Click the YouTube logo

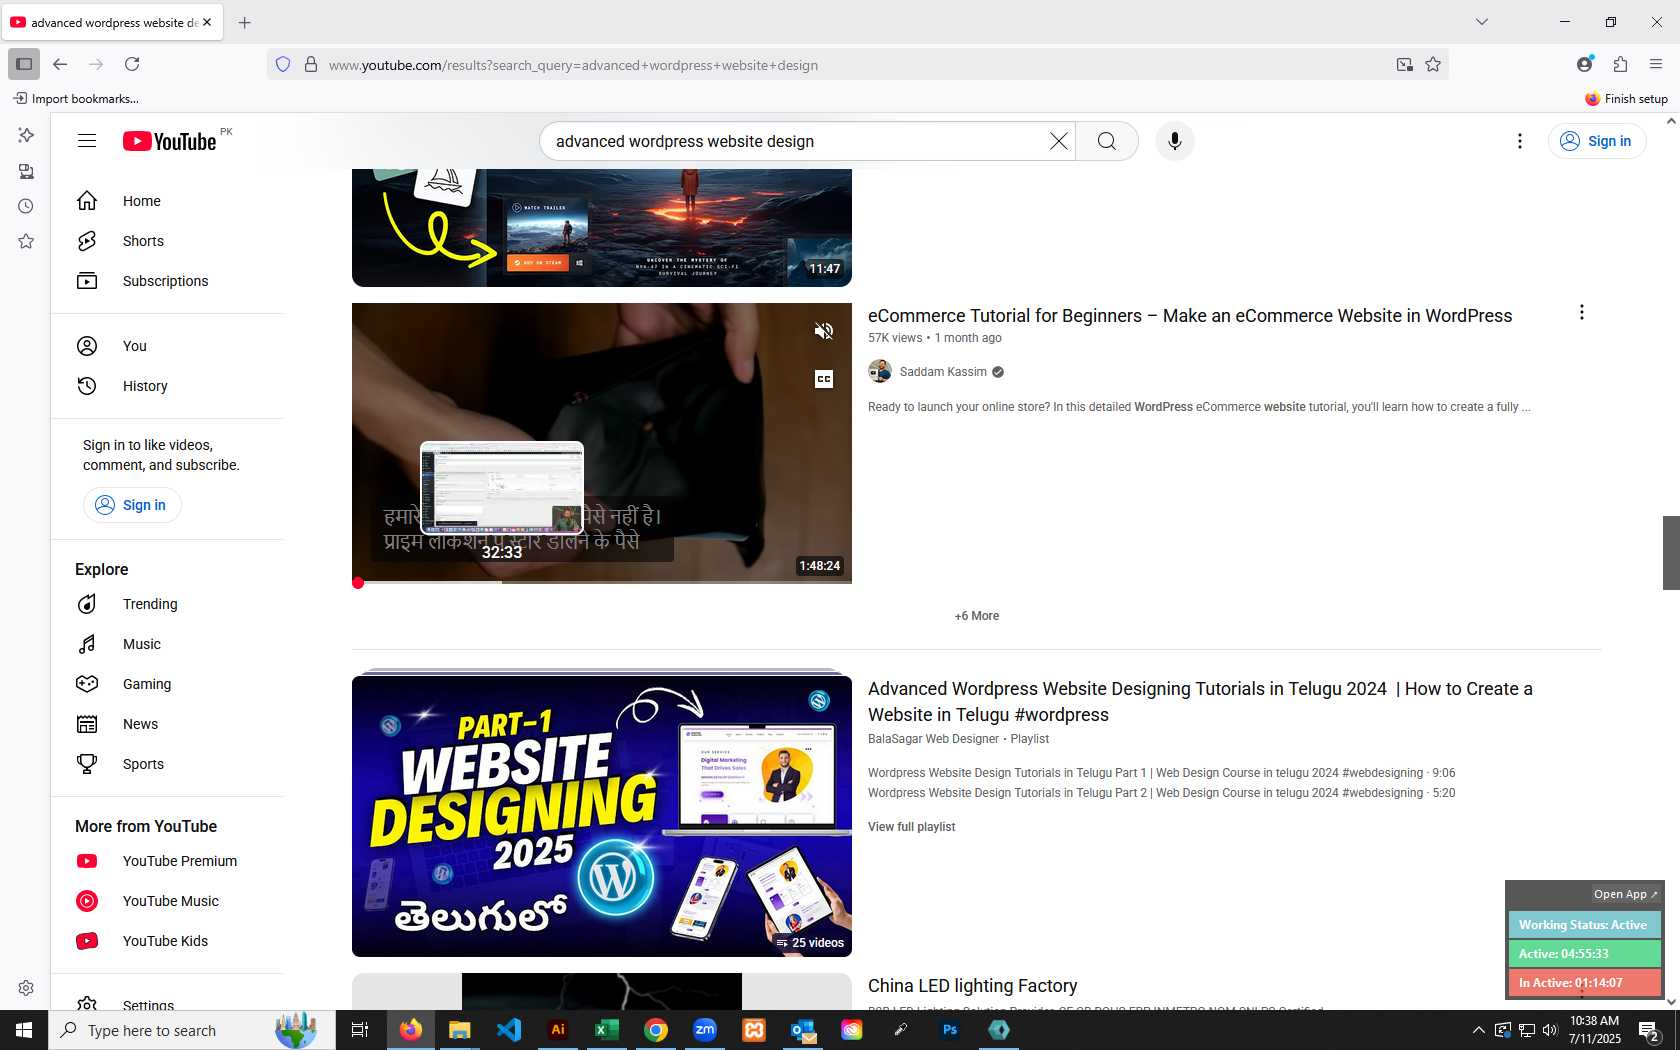170,141
